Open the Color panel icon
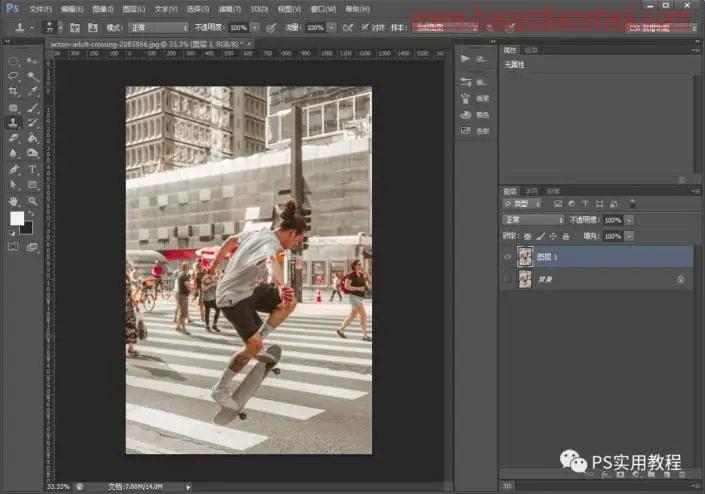This screenshot has width=705, height=494. pyautogui.click(x=465, y=115)
